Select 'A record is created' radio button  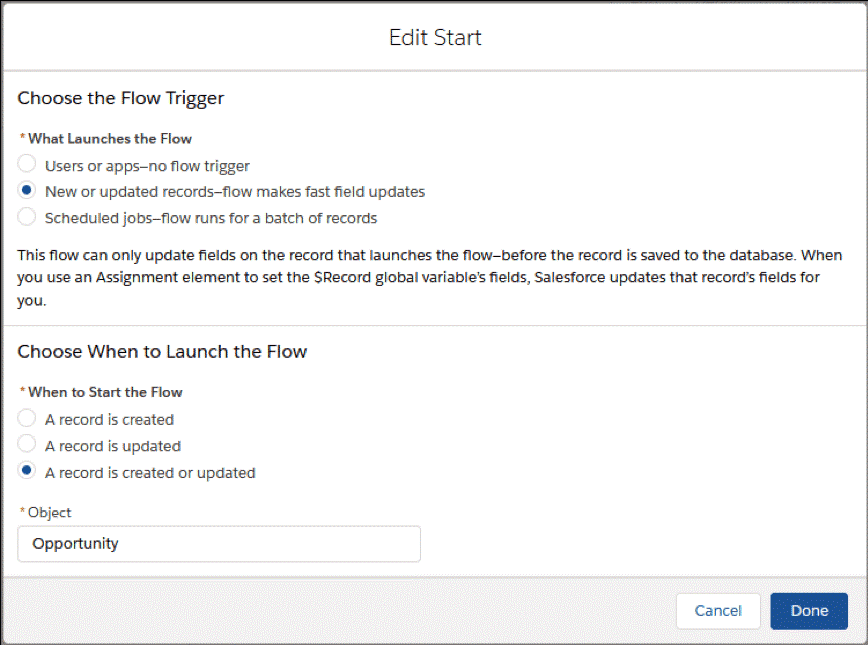[x=28, y=419]
